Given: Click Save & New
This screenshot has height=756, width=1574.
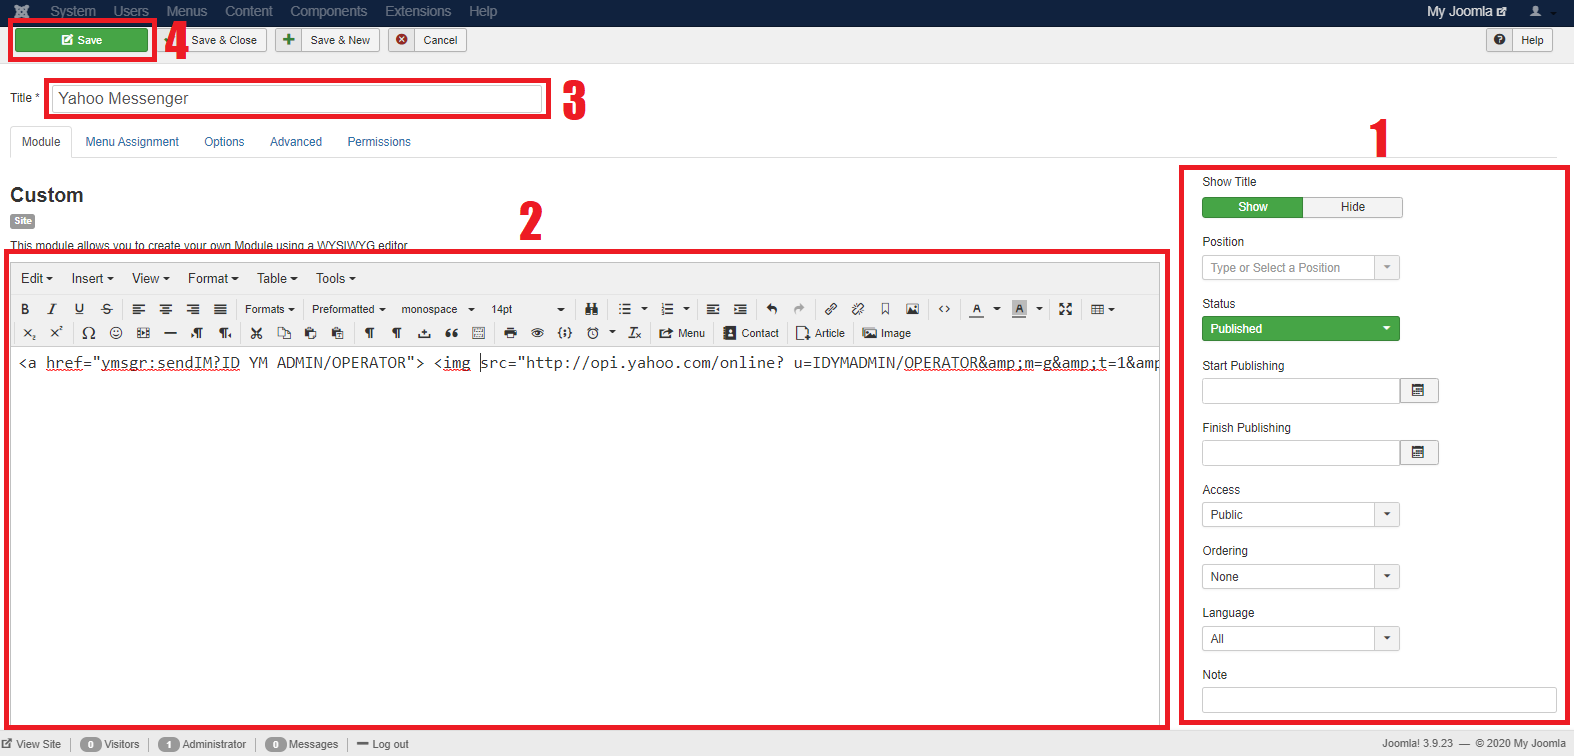Looking at the screenshot, I should coord(327,40).
